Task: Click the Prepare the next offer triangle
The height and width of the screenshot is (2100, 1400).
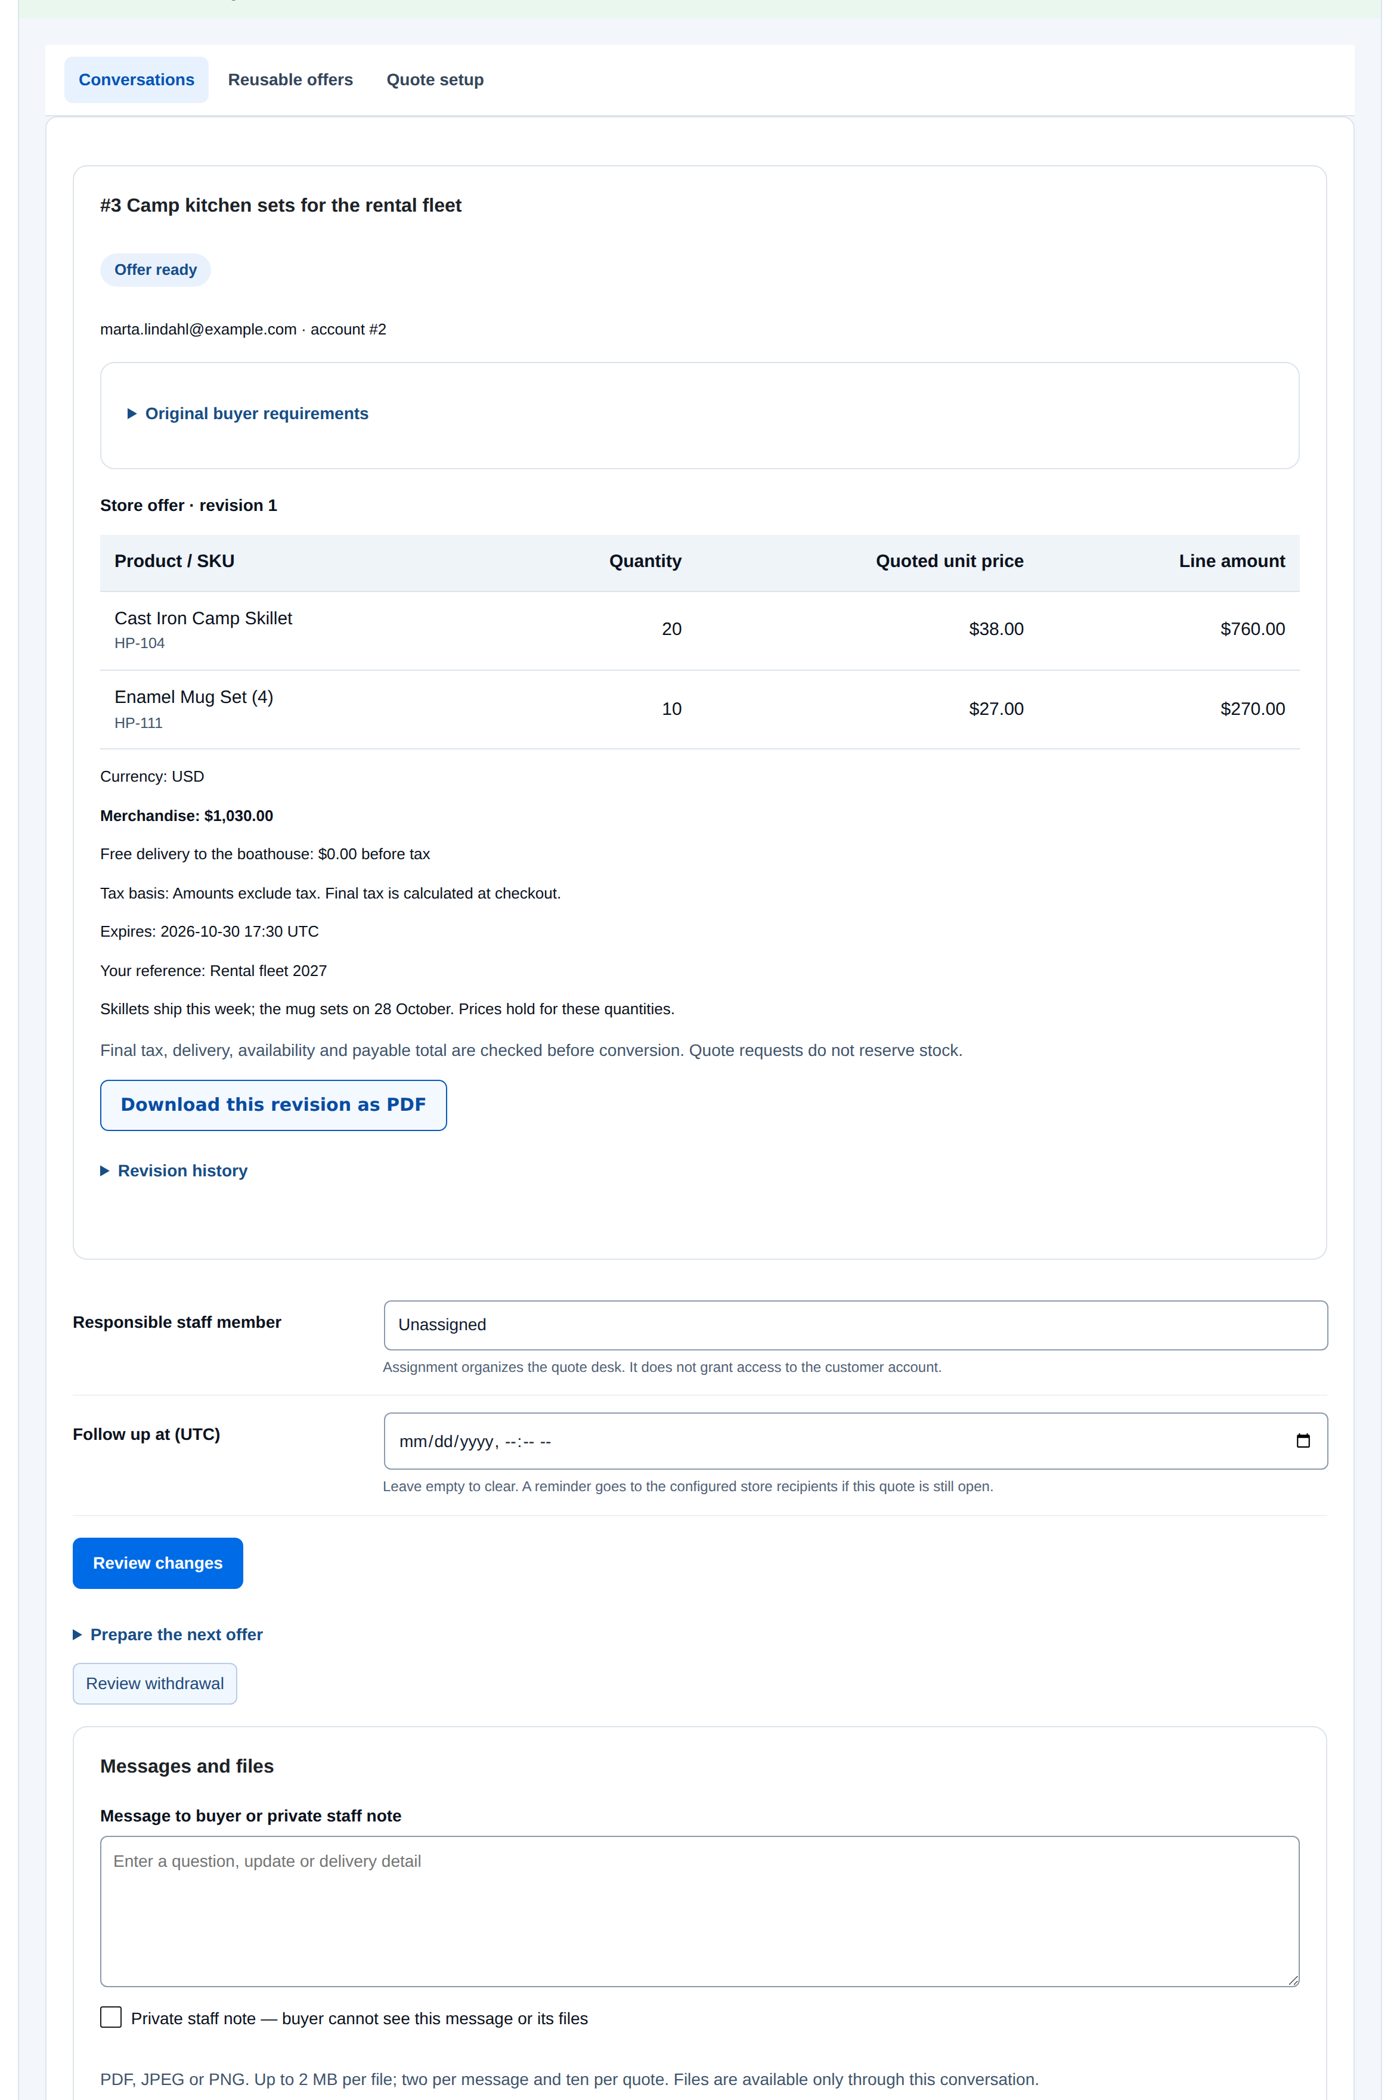Action: pos(78,1635)
